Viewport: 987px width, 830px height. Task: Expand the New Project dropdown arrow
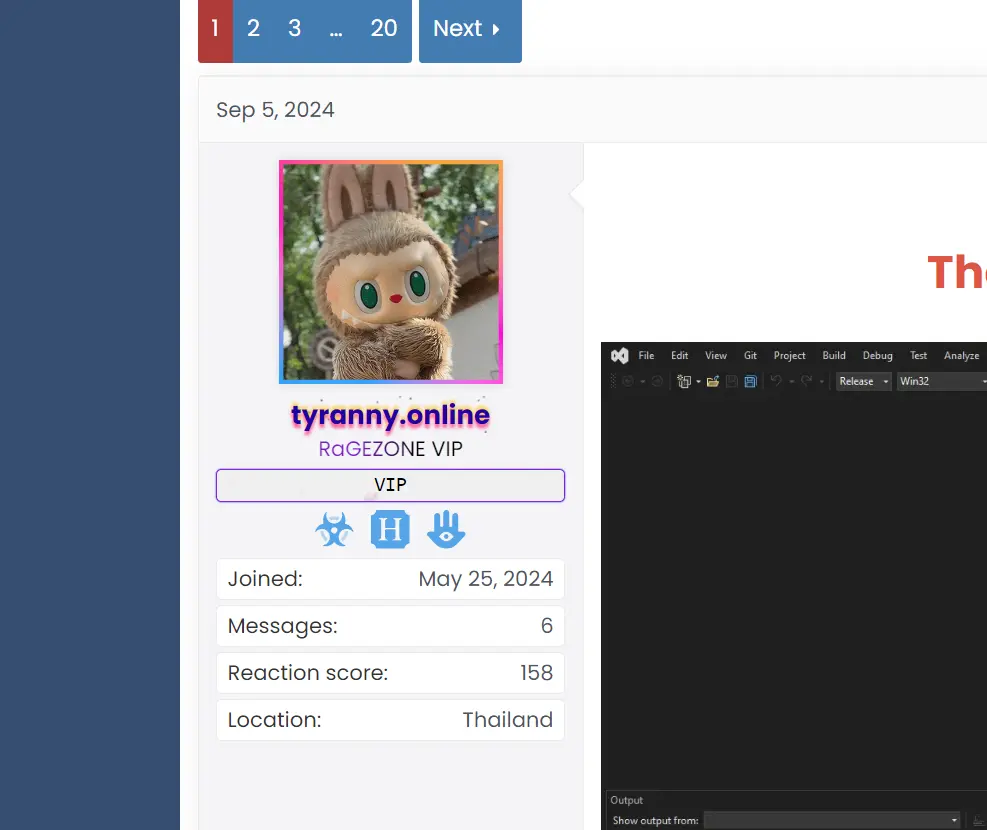tap(698, 382)
